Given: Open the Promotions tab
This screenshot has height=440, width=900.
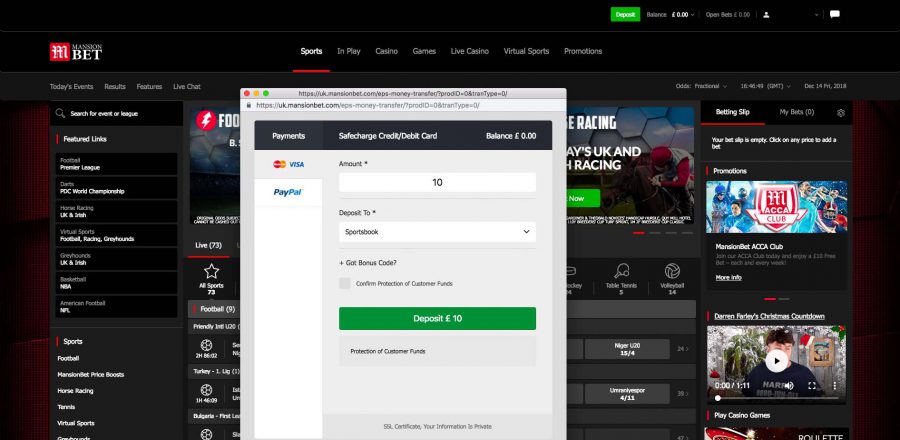Looking at the screenshot, I should click(583, 51).
